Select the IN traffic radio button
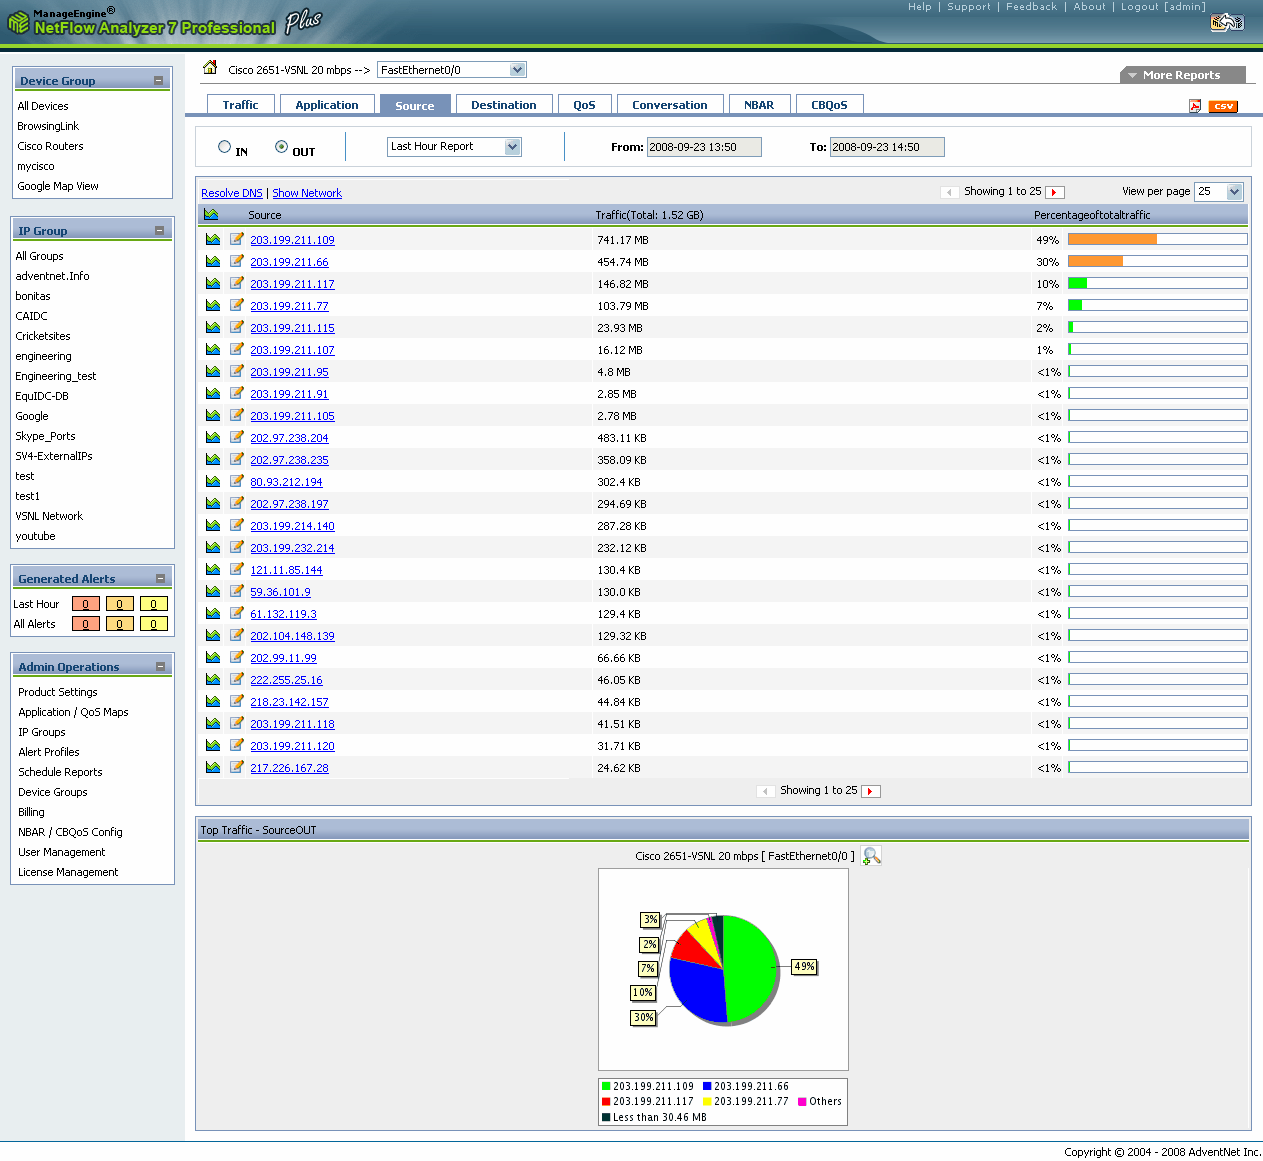This screenshot has width=1263, height=1161. [x=225, y=147]
